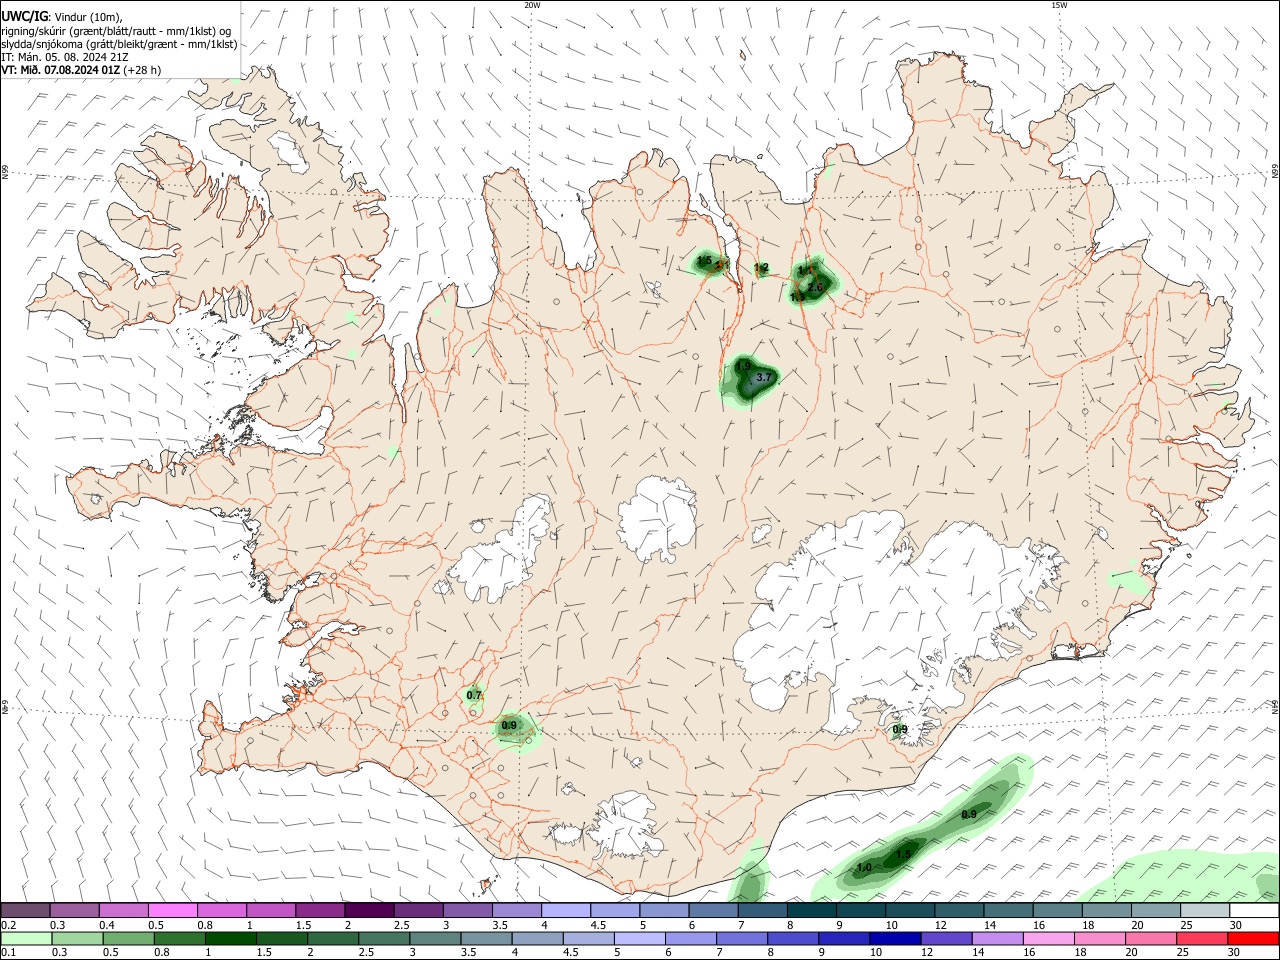Click the UWC/IG title text
Viewport: 1280px width, 960px height.
[x=25, y=17]
